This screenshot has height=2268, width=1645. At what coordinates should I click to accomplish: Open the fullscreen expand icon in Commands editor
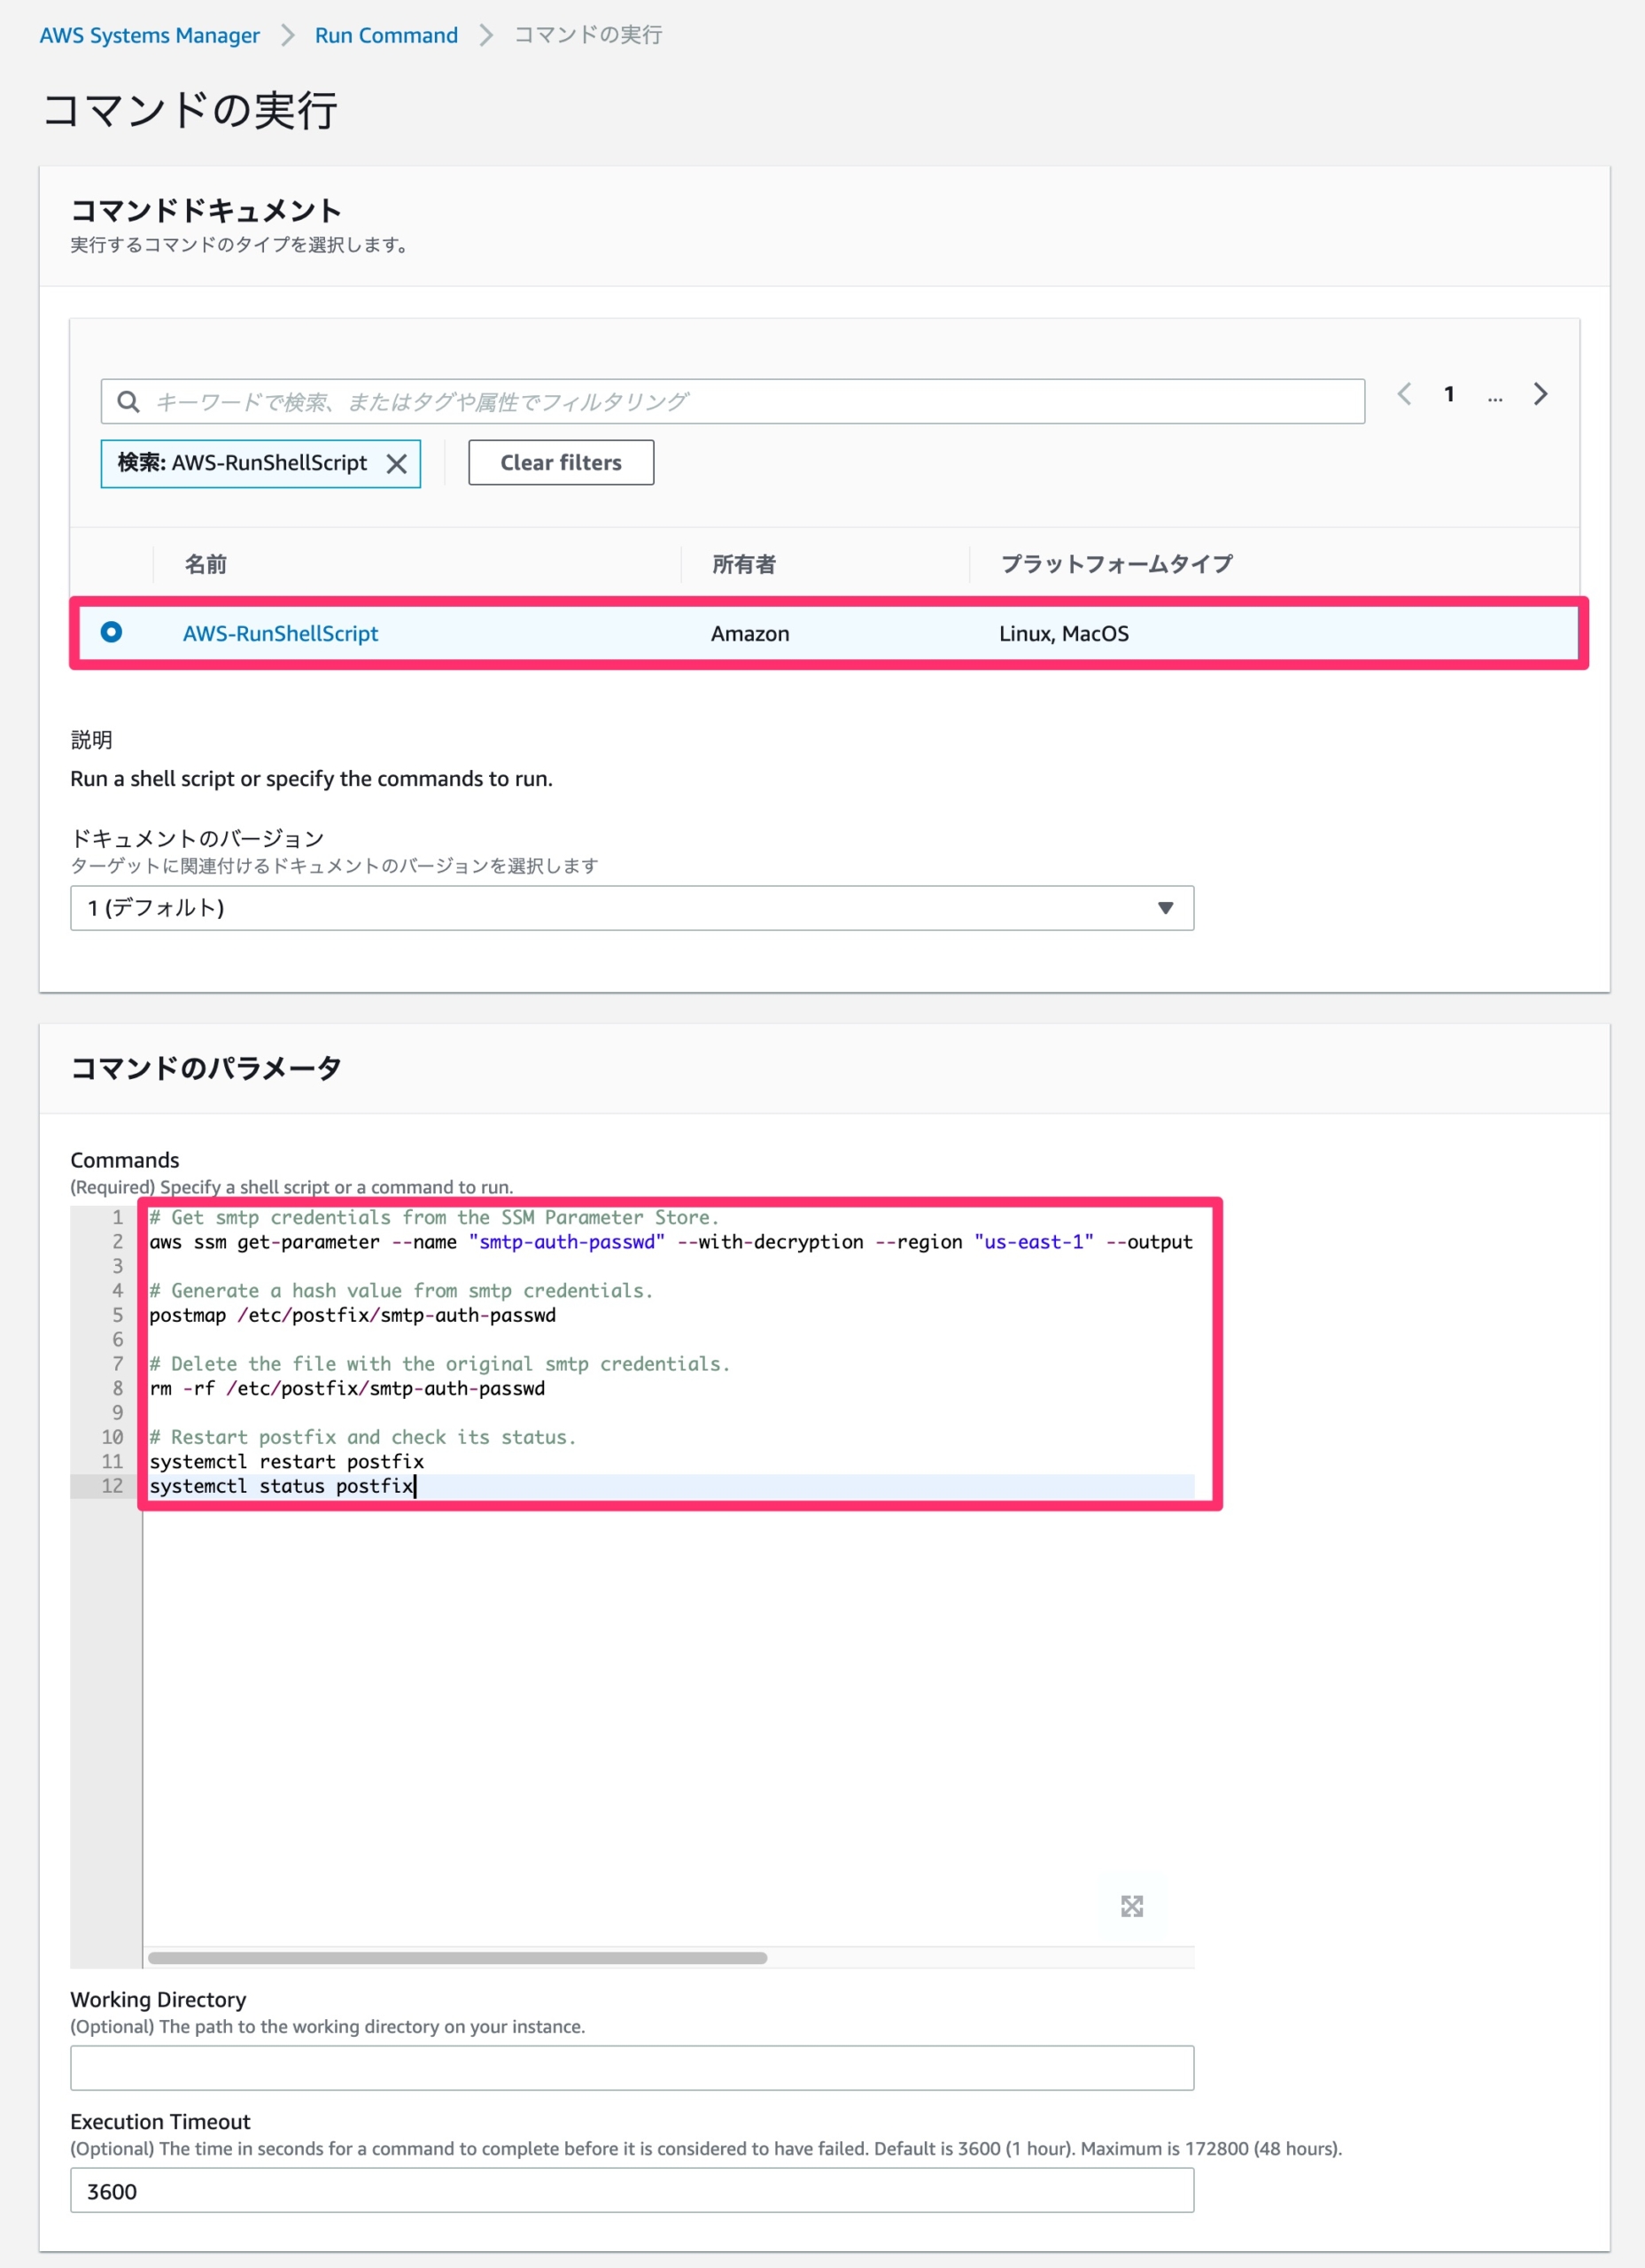coord(1133,1905)
